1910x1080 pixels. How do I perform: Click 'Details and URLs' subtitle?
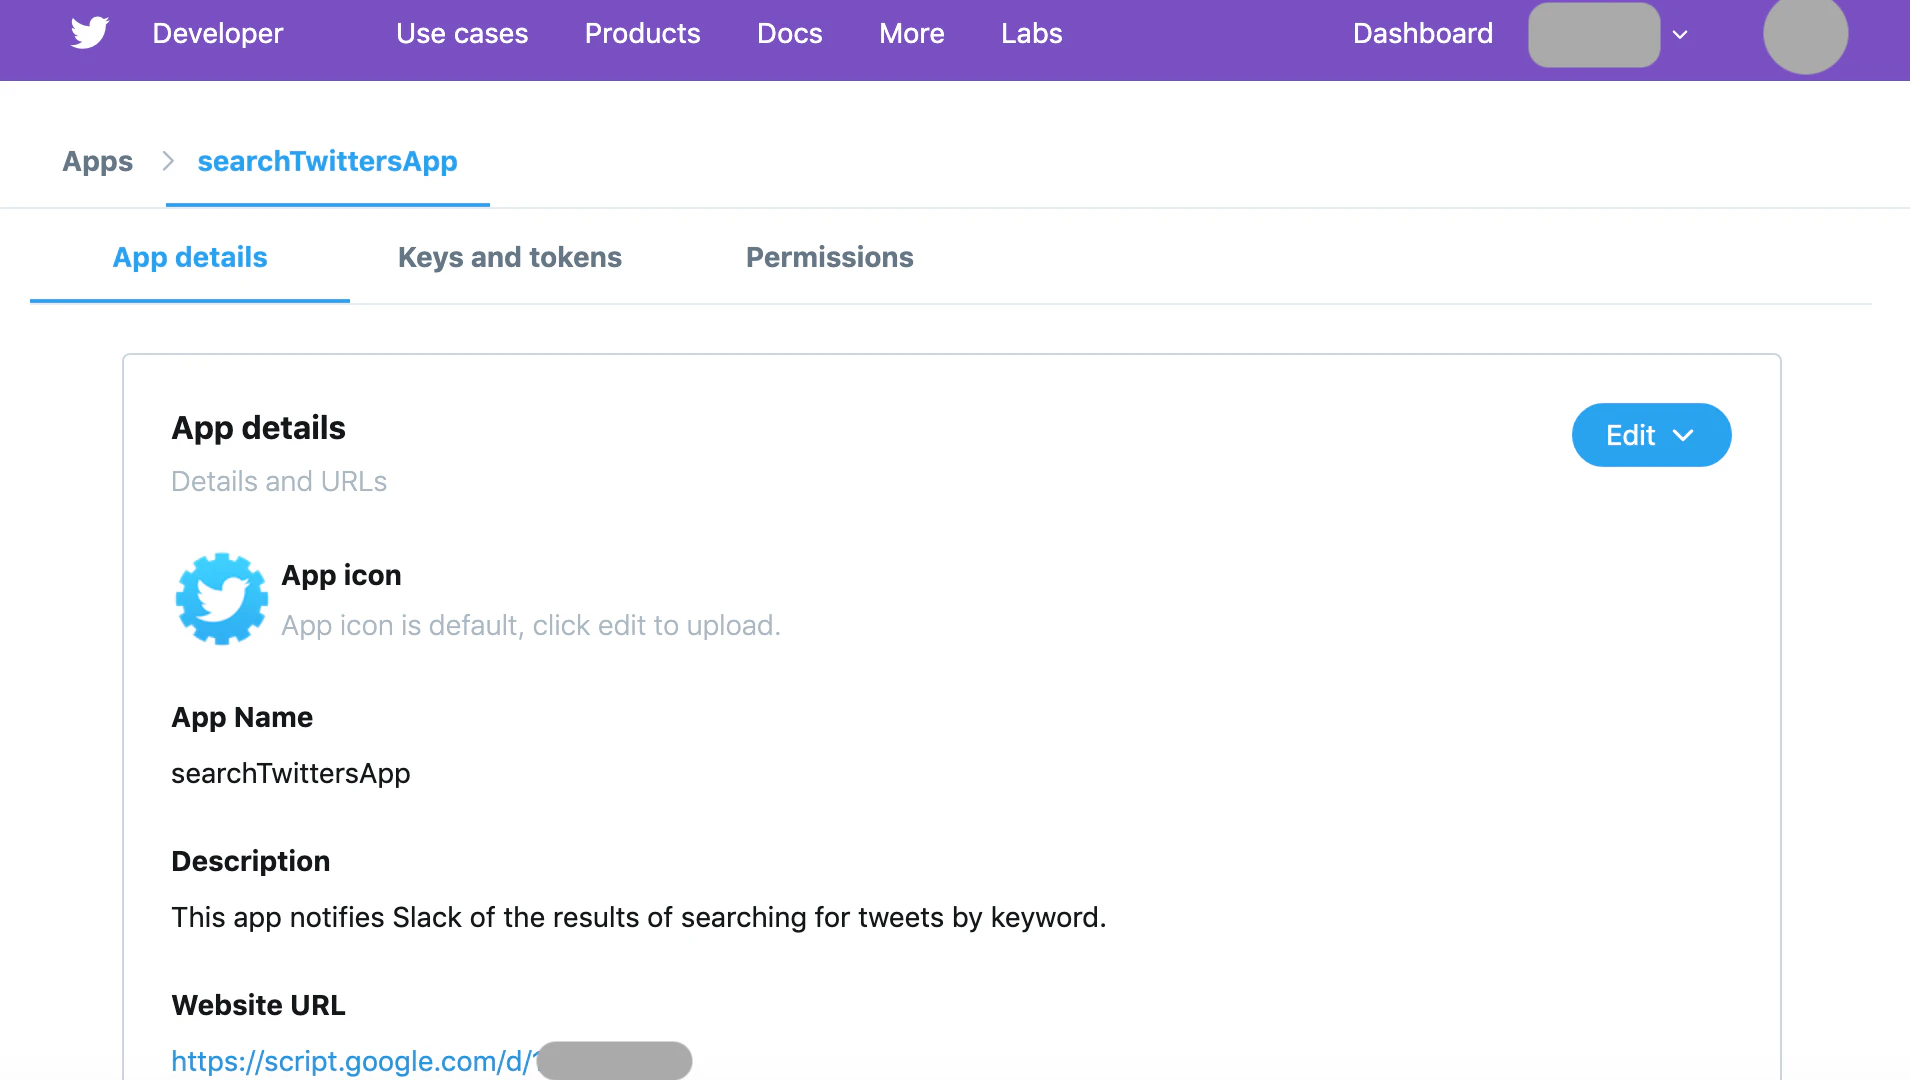279,481
